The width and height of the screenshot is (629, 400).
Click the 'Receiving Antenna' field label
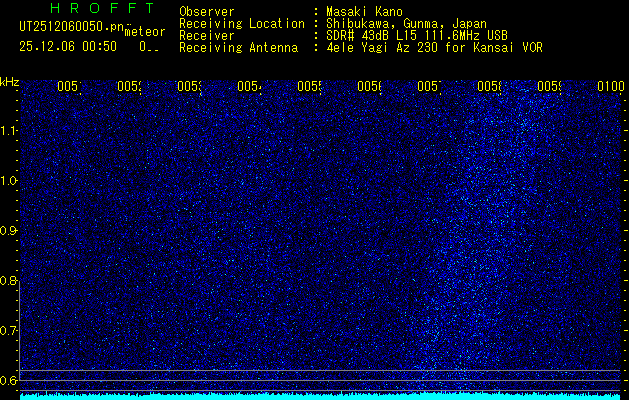[x=238, y=48]
